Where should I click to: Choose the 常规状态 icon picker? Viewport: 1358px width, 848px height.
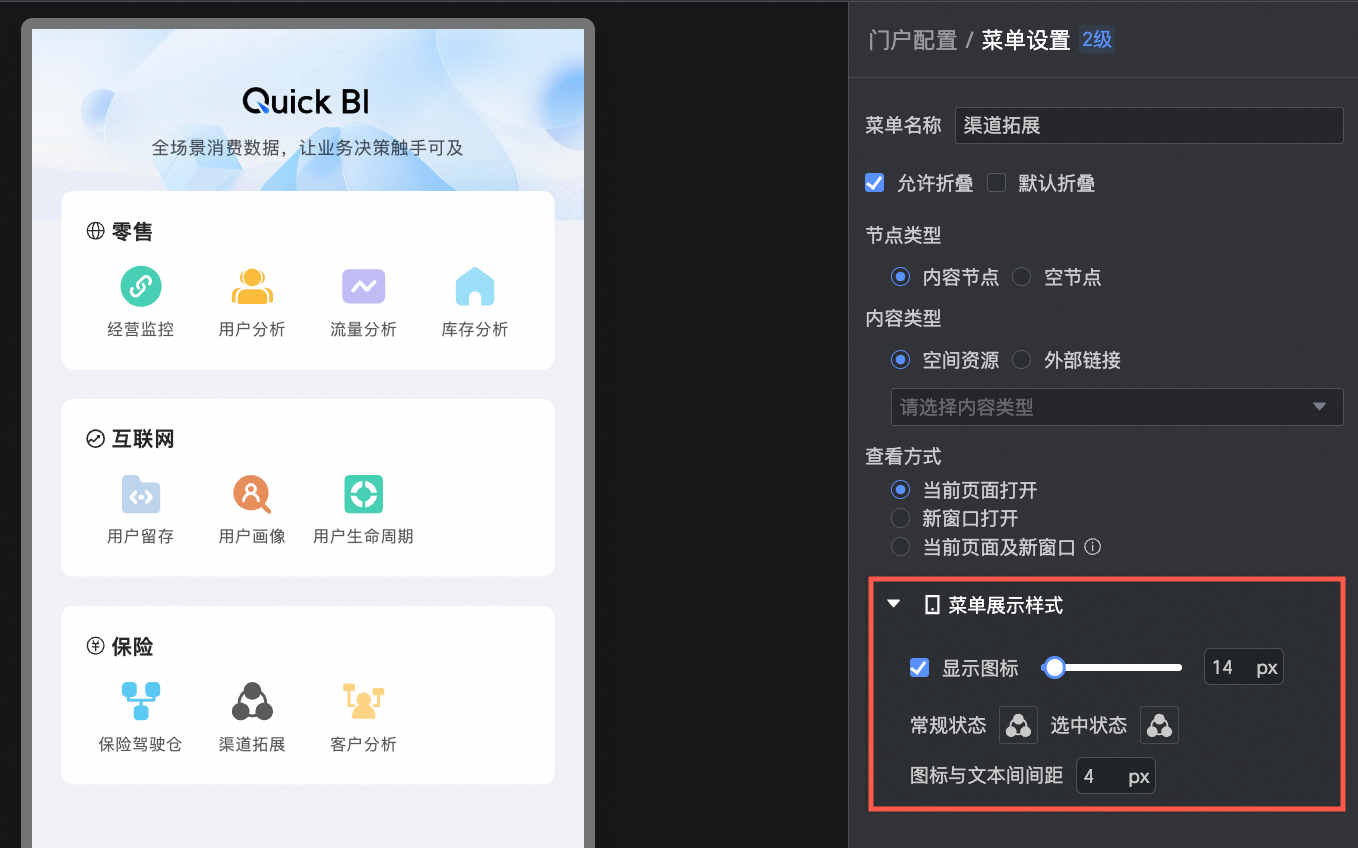click(x=1018, y=725)
